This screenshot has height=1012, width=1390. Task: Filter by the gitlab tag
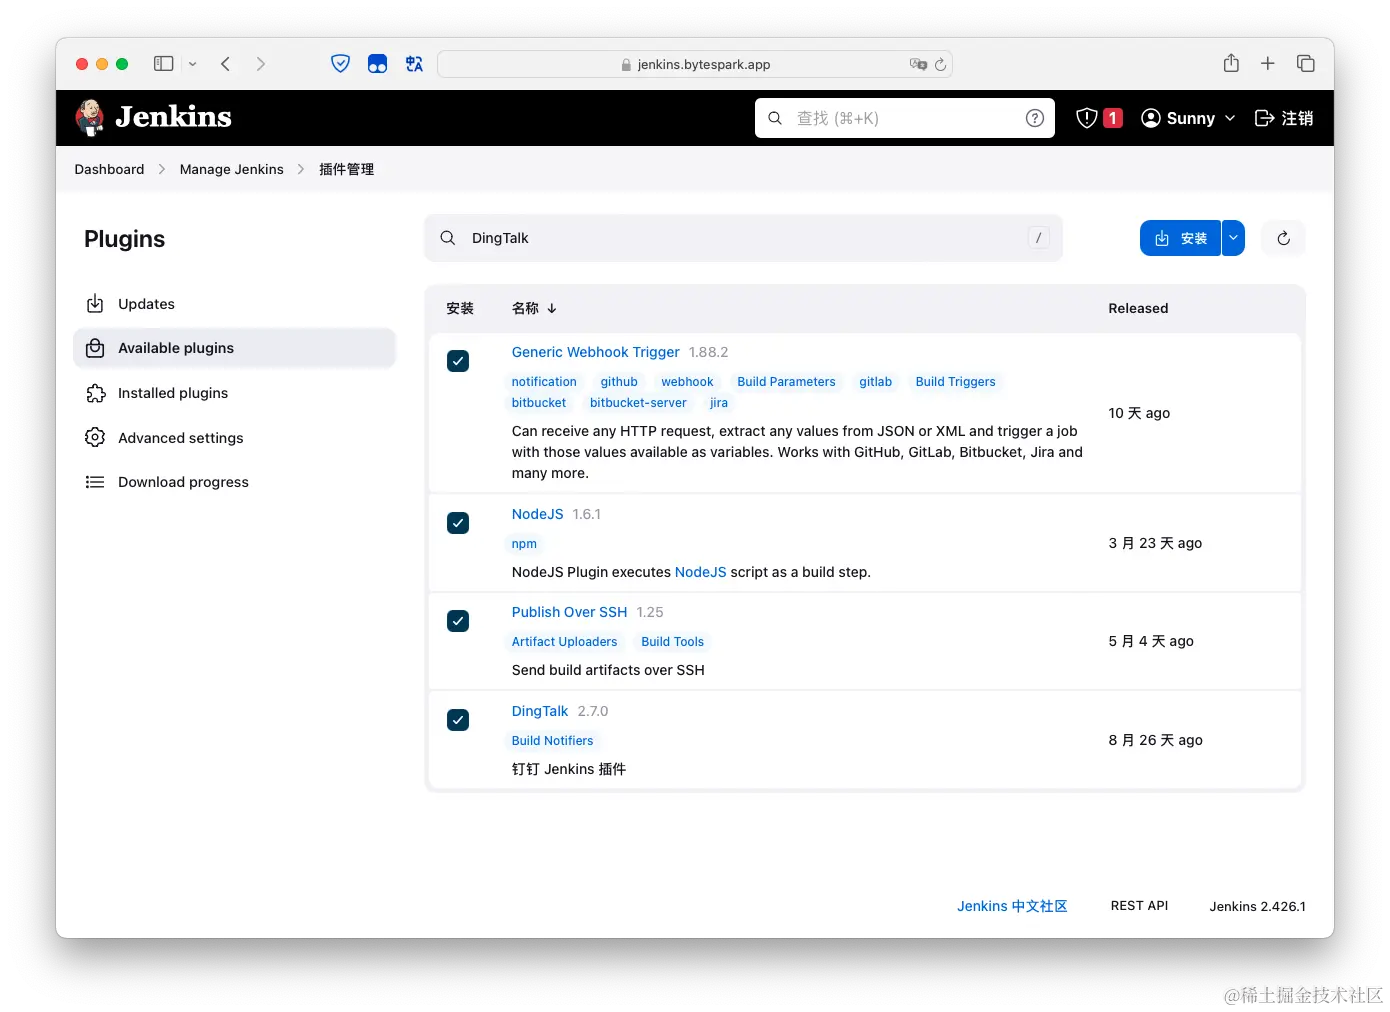click(875, 382)
